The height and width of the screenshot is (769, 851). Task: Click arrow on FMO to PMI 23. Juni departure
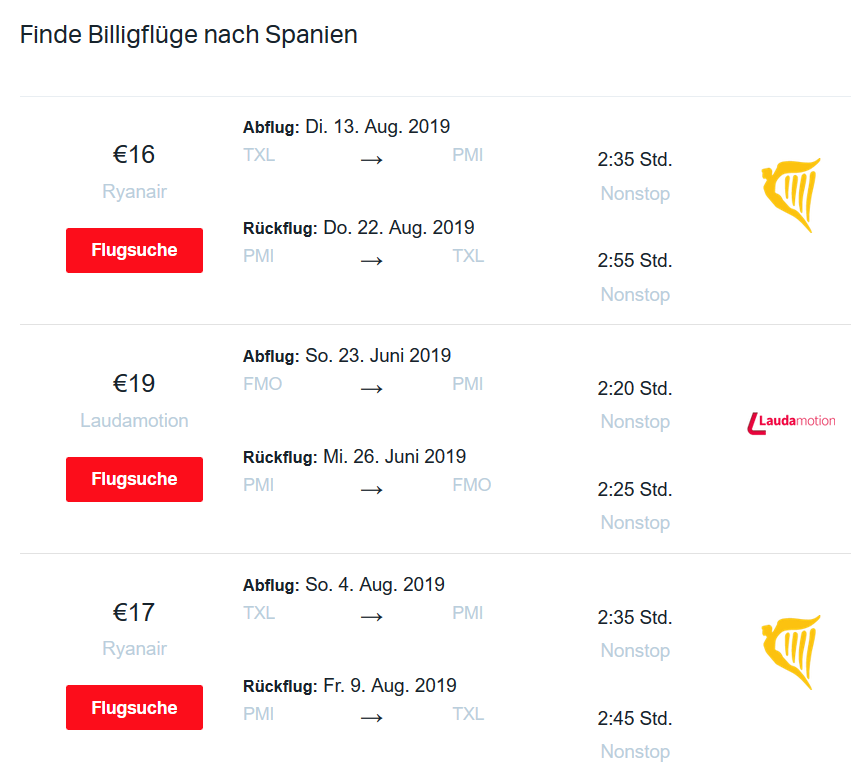click(x=372, y=389)
